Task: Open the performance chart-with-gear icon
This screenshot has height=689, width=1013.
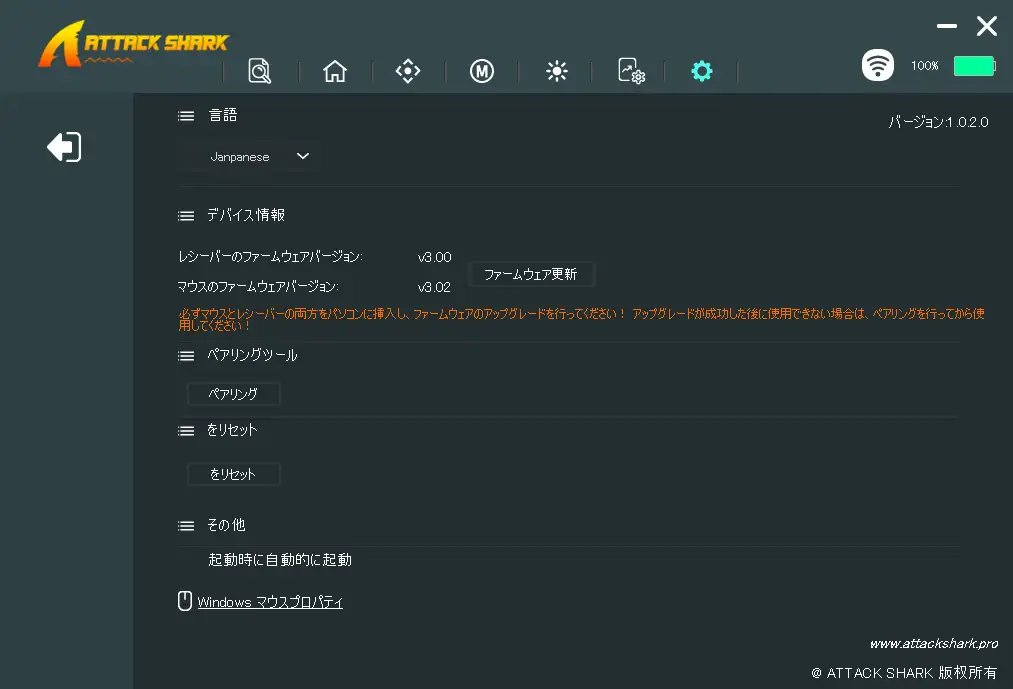Action: pyautogui.click(x=631, y=71)
